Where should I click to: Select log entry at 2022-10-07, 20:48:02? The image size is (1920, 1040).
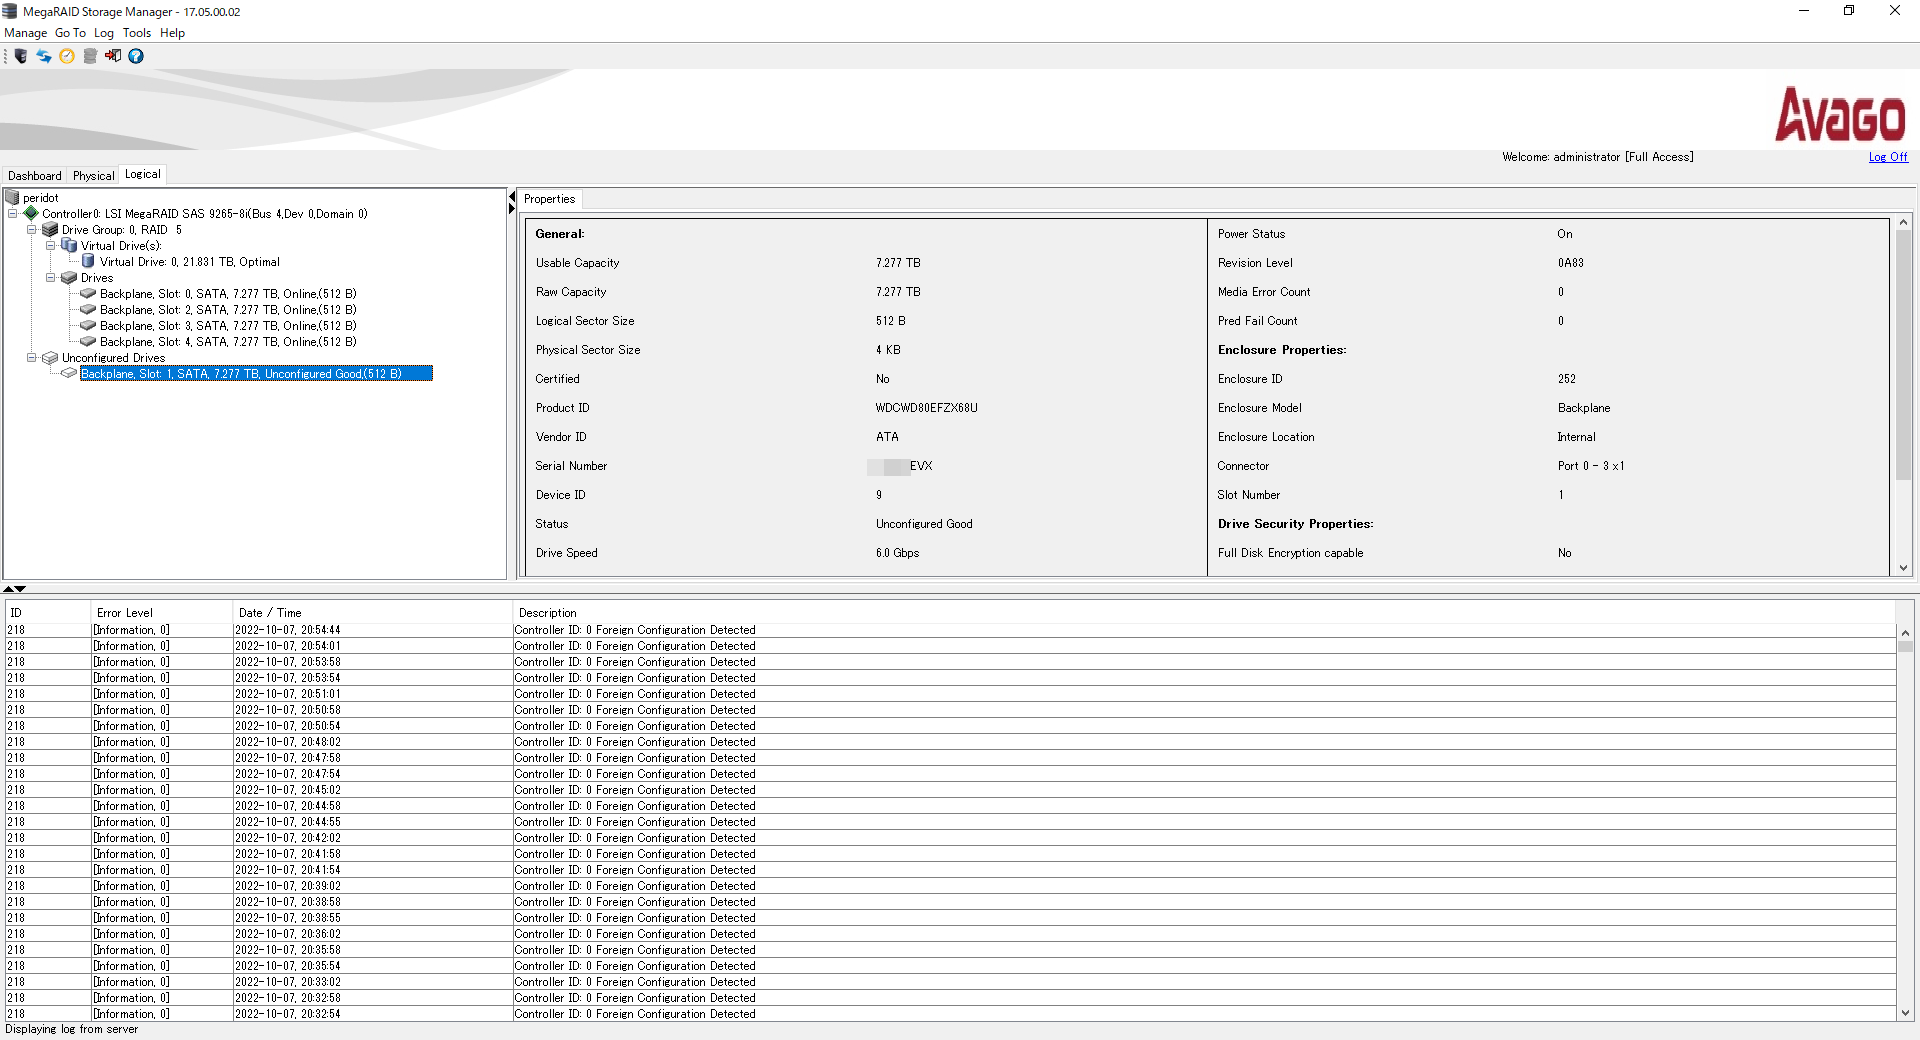[x=950, y=742]
